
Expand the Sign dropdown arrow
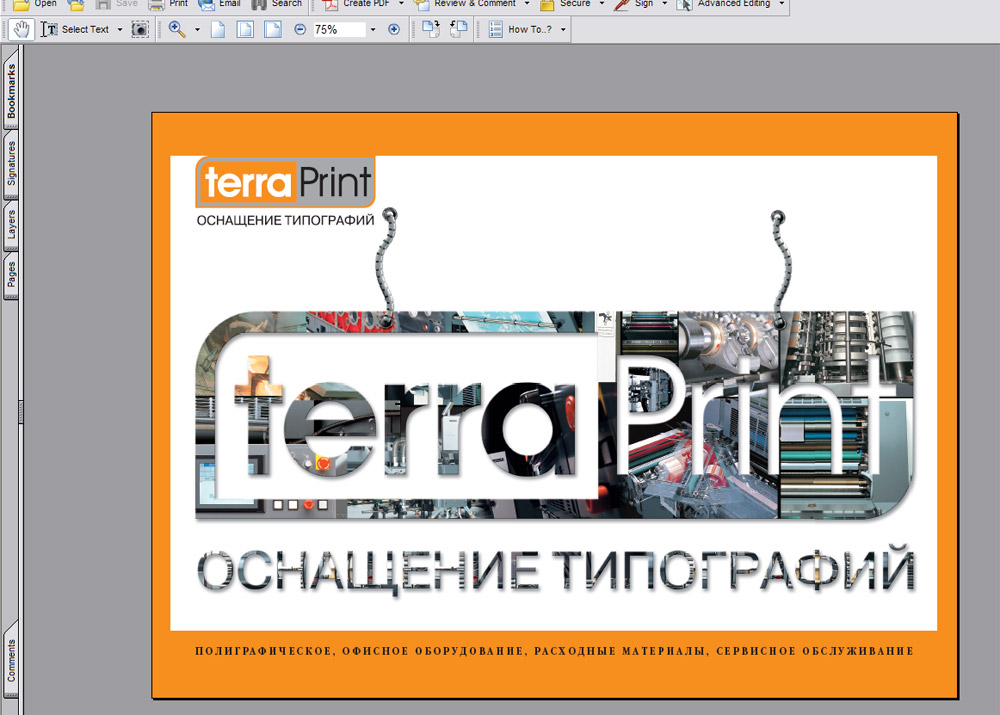(665, 4)
